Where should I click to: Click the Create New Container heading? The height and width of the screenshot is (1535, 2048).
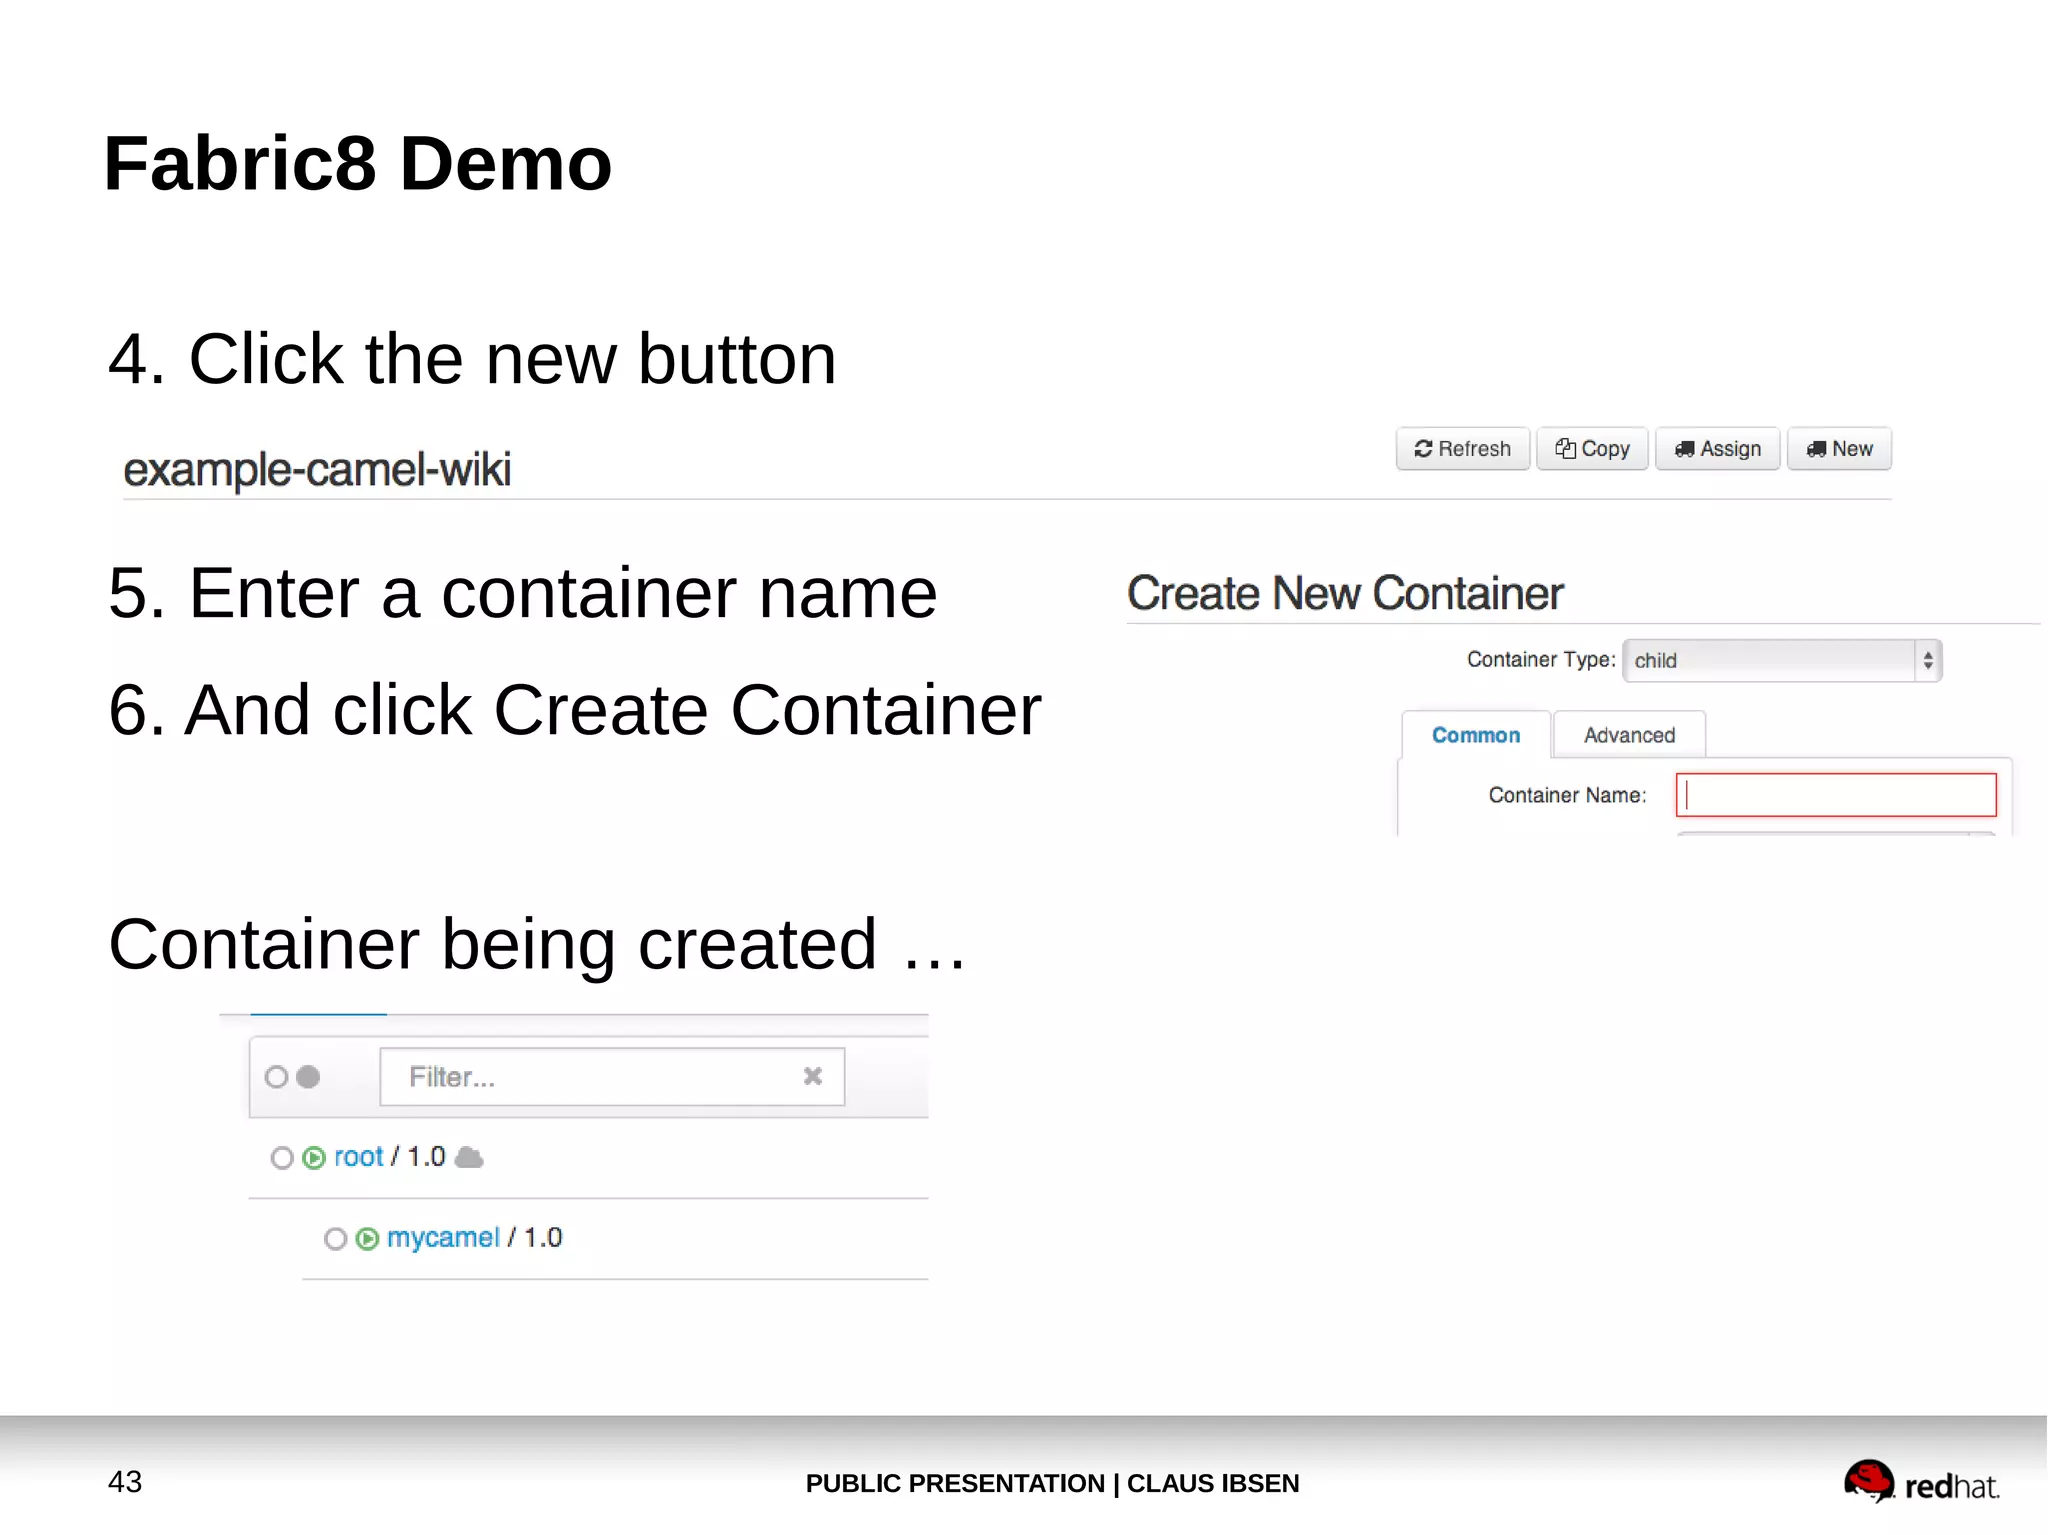(x=1345, y=593)
